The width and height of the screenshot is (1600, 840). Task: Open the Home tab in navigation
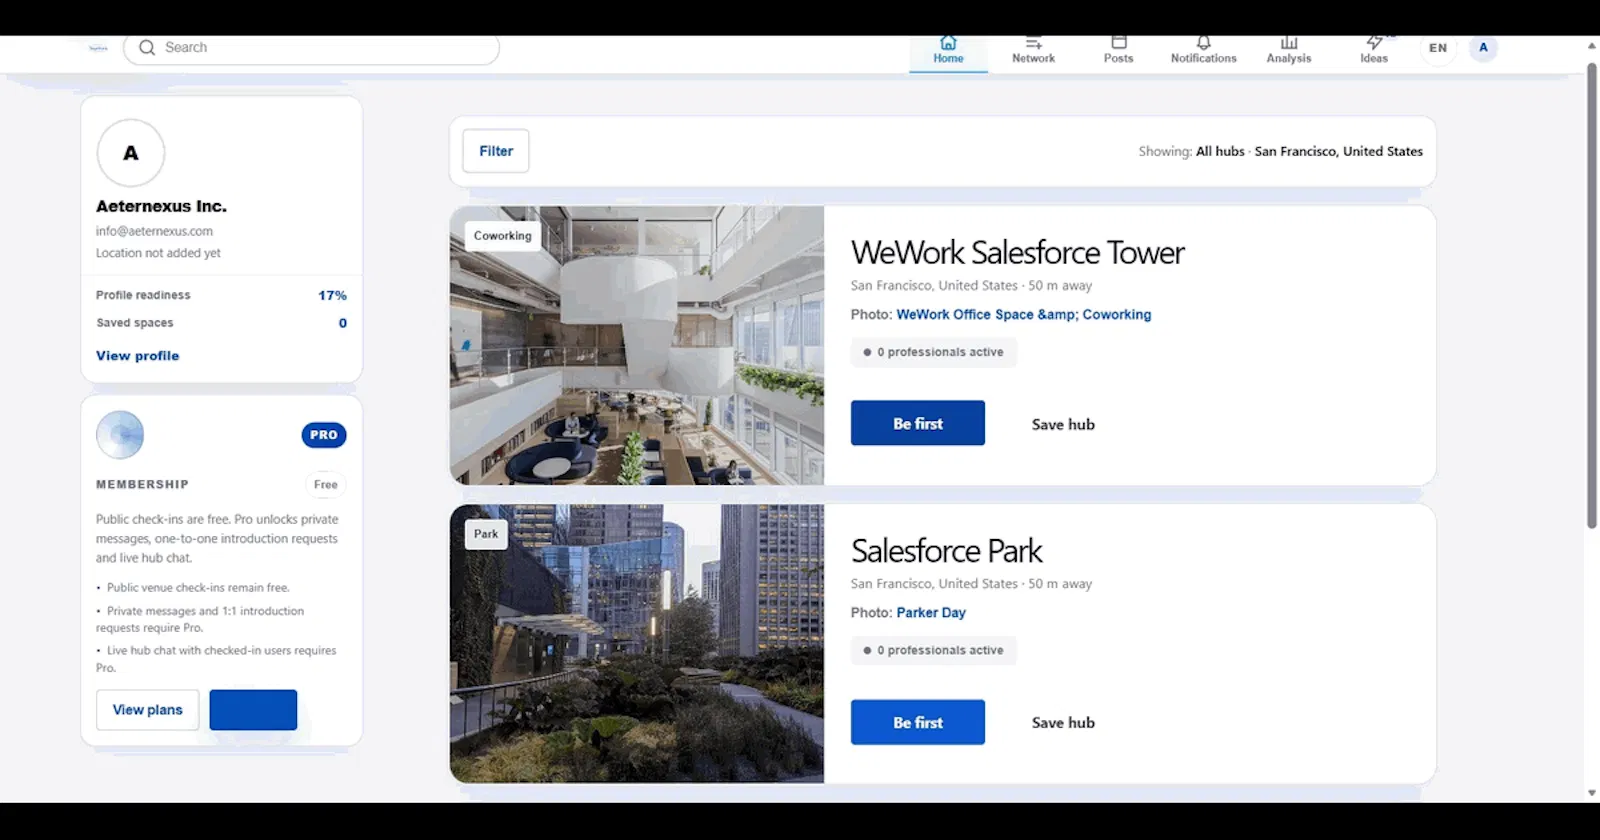click(x=948, y=50)
